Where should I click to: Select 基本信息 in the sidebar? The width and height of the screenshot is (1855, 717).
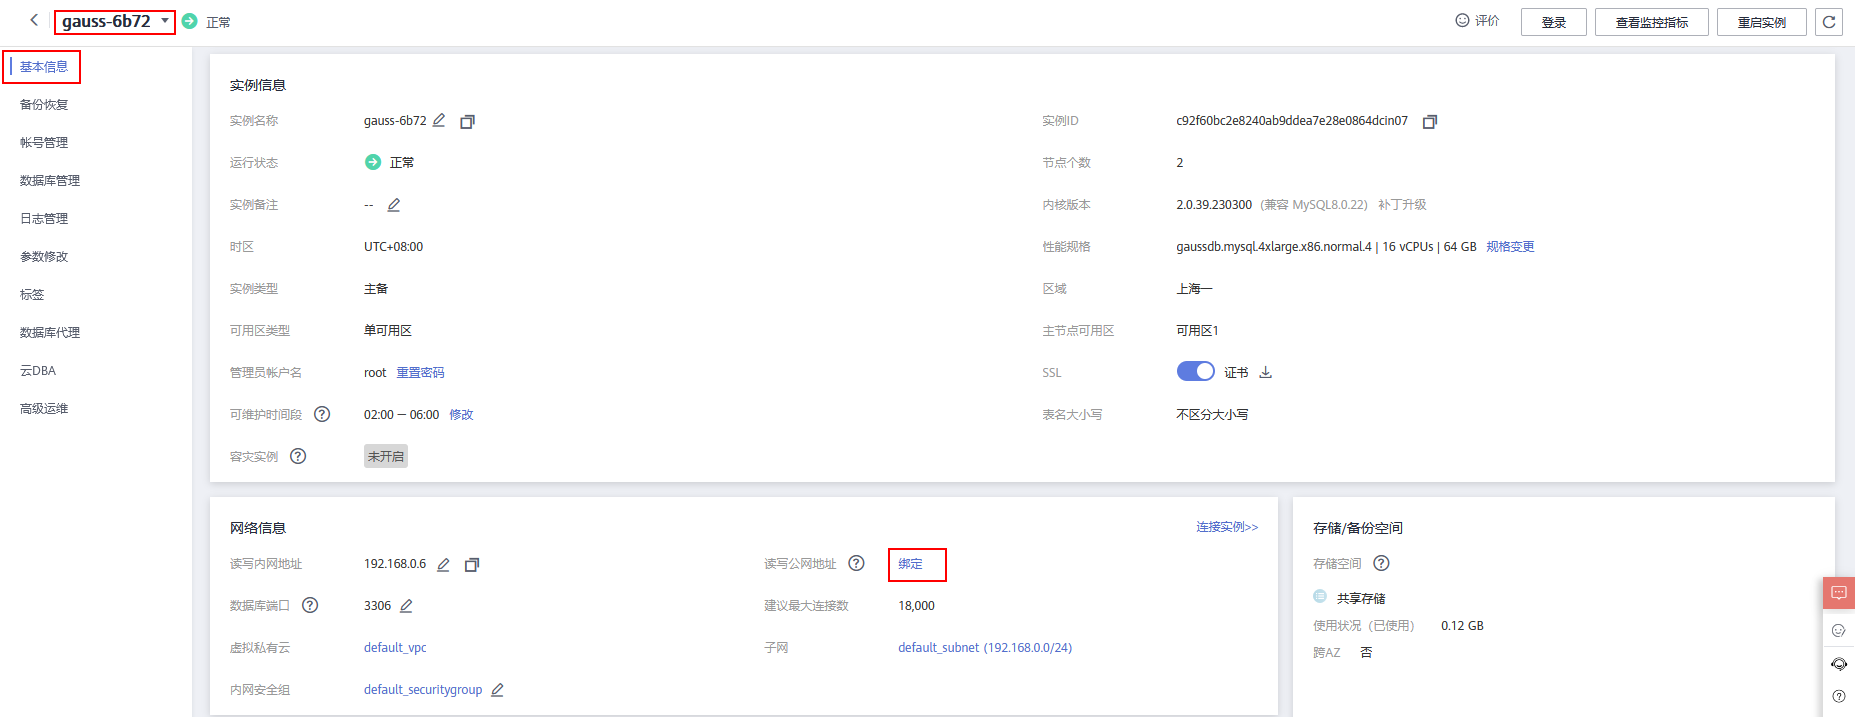pos(44,67)
